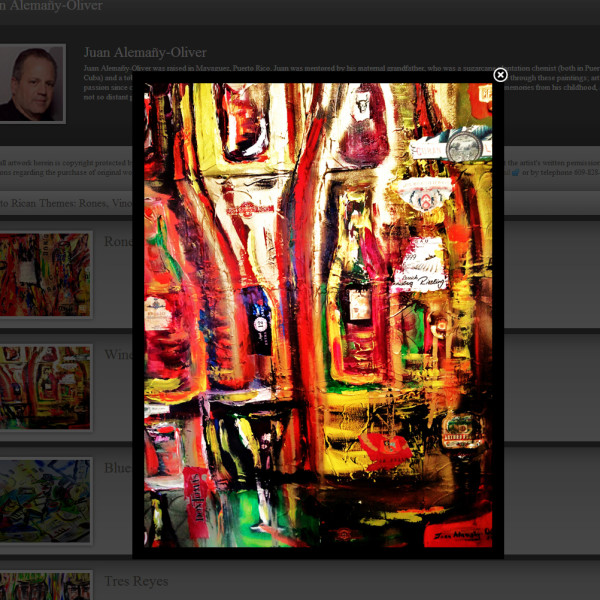Open the artist portrait photo
The width and height of the screenshot is (600, 600).
point(31,84)
